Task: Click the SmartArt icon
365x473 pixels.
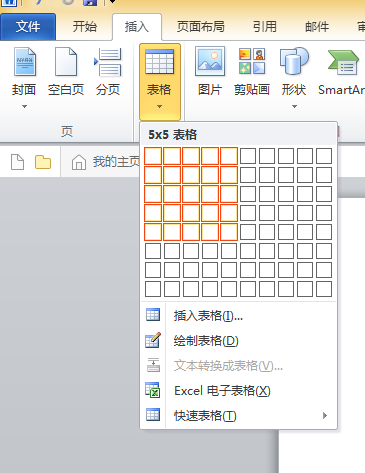Action: tap(343, 62)
